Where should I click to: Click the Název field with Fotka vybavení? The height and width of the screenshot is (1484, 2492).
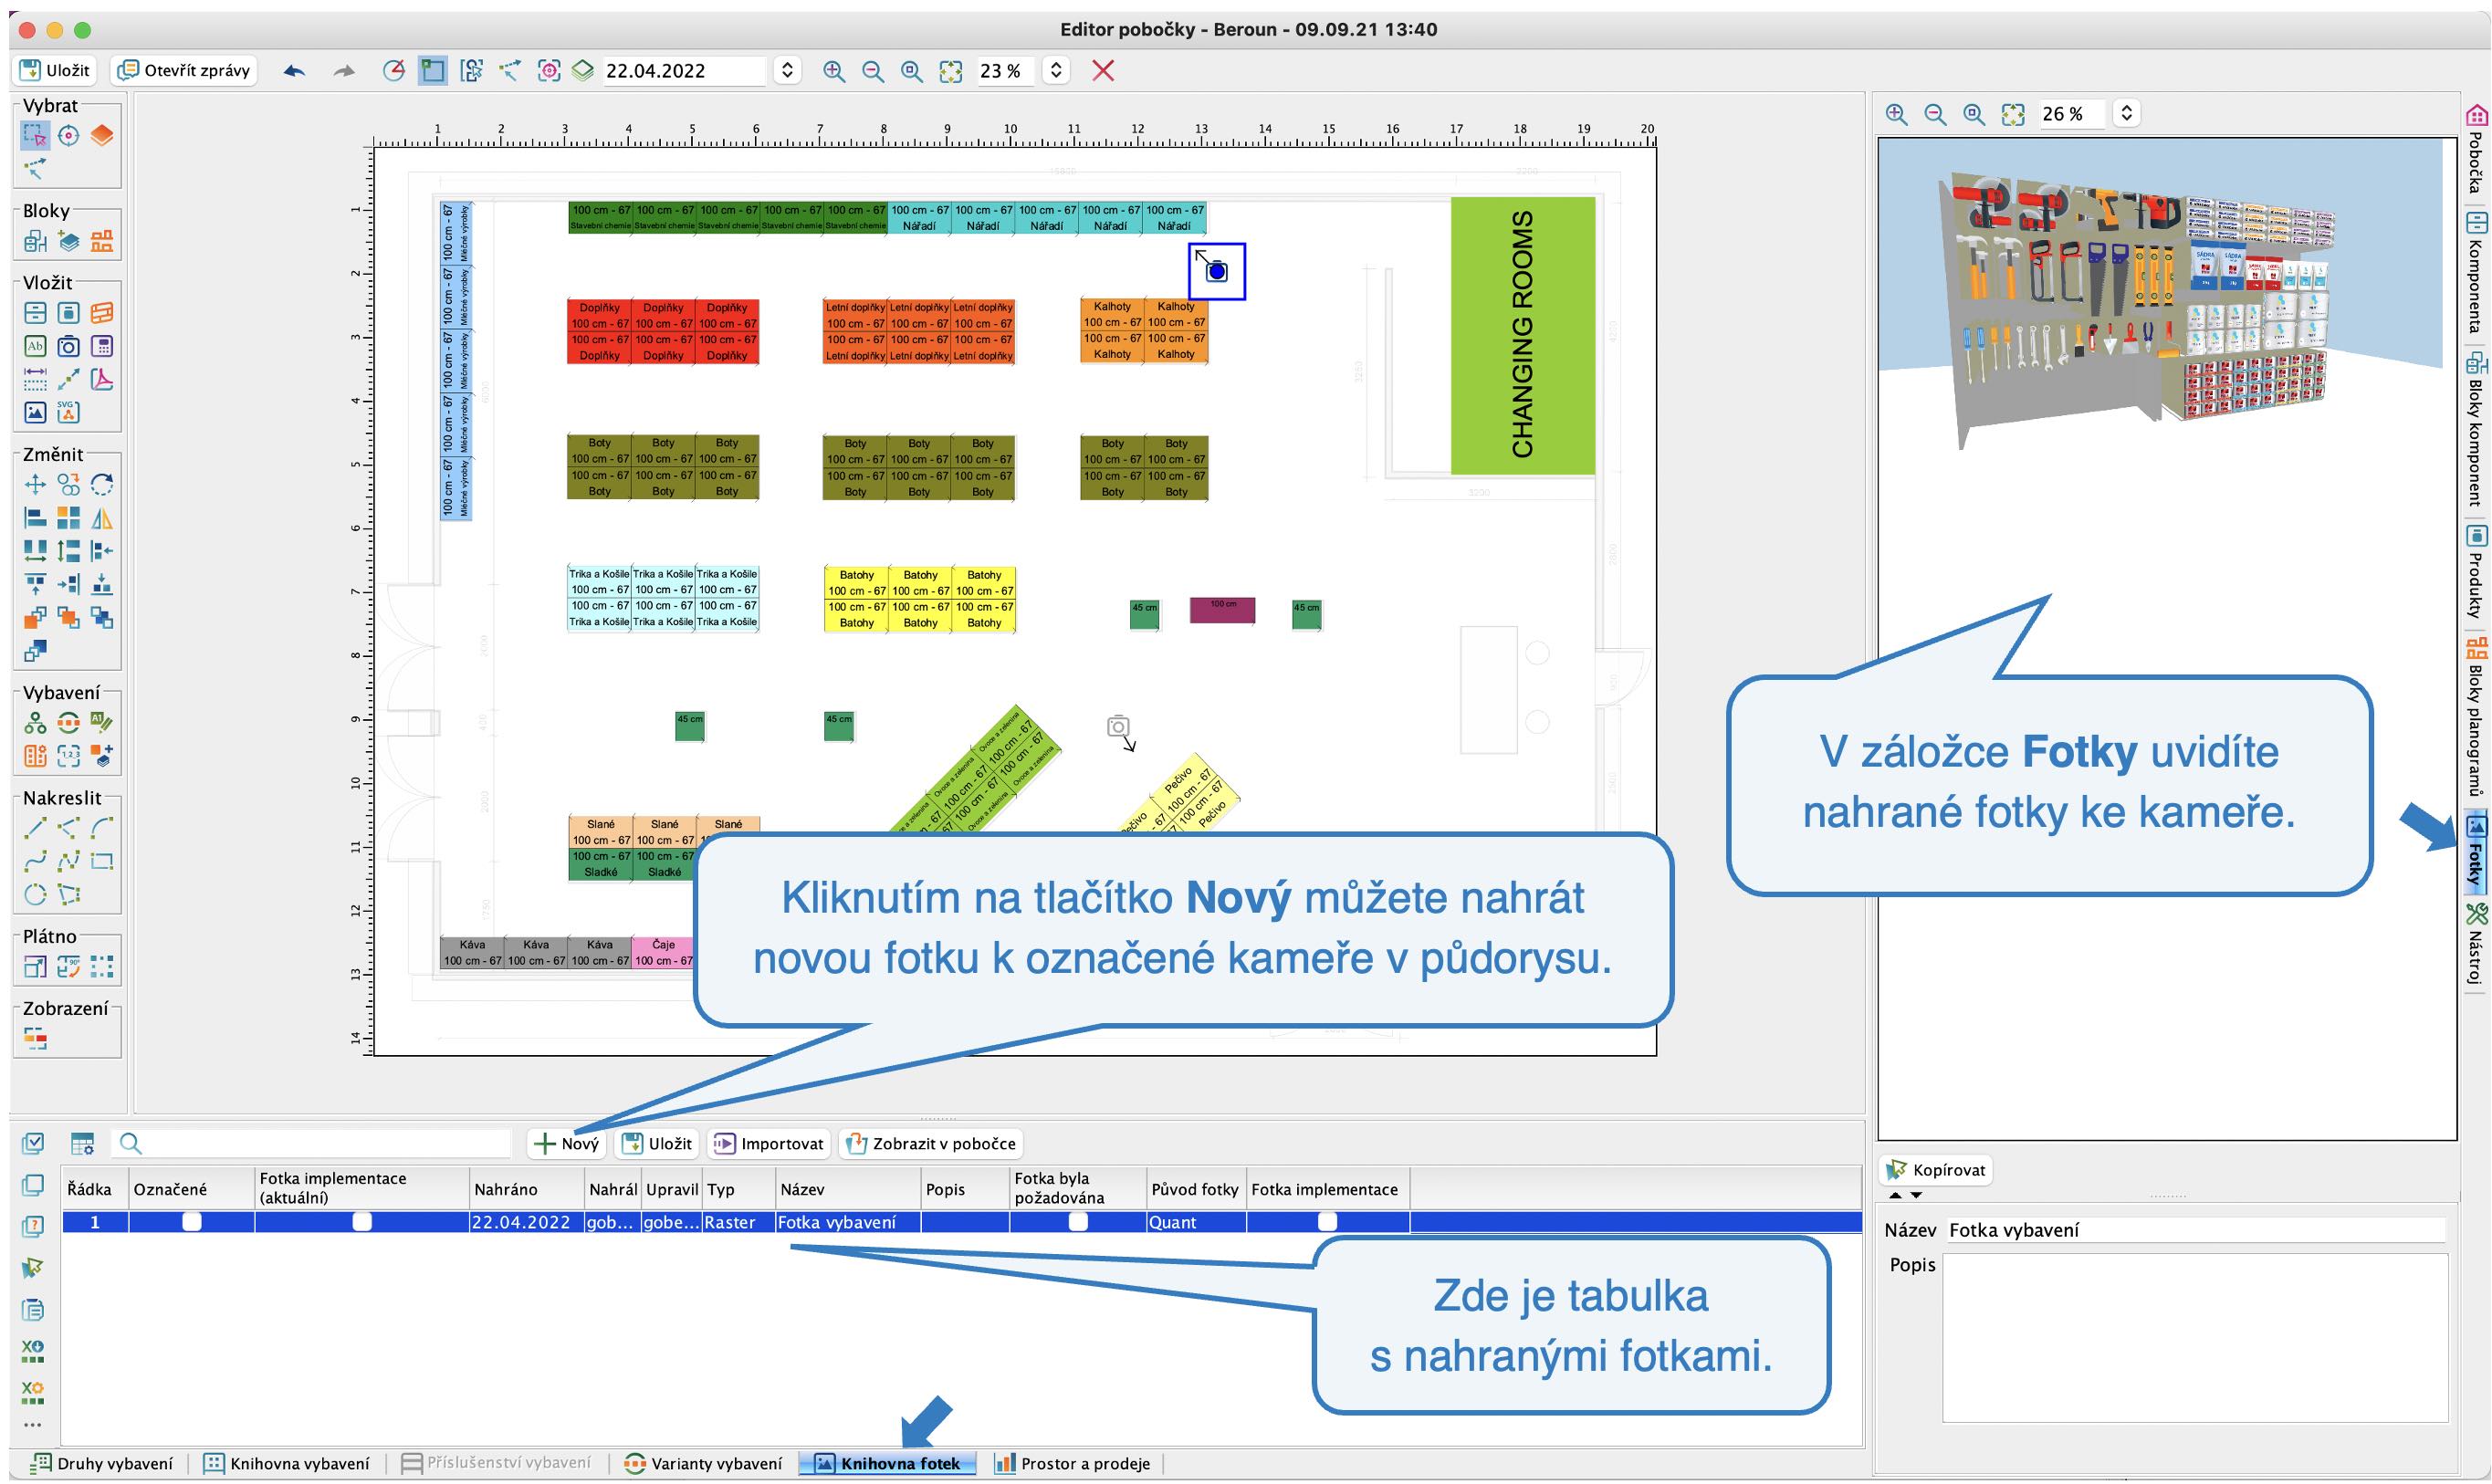(x=2195, y=1230)
